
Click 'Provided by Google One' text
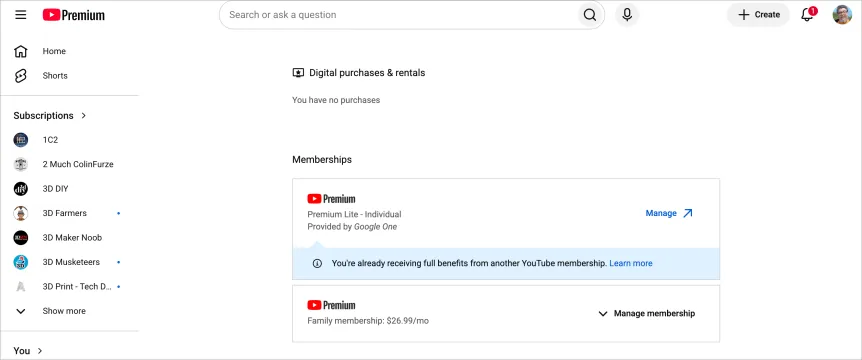coord(352,227)
